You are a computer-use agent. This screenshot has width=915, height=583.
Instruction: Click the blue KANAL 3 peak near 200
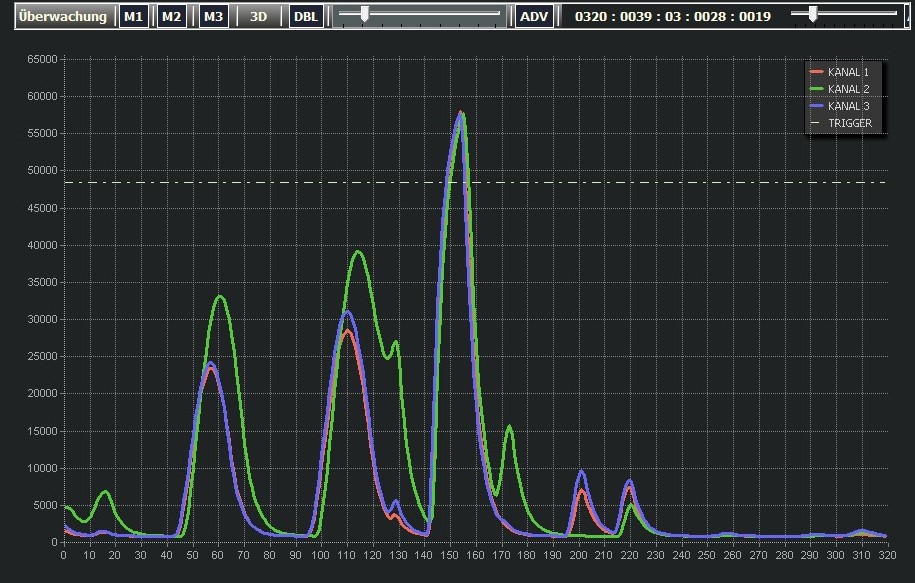(581, 472)
